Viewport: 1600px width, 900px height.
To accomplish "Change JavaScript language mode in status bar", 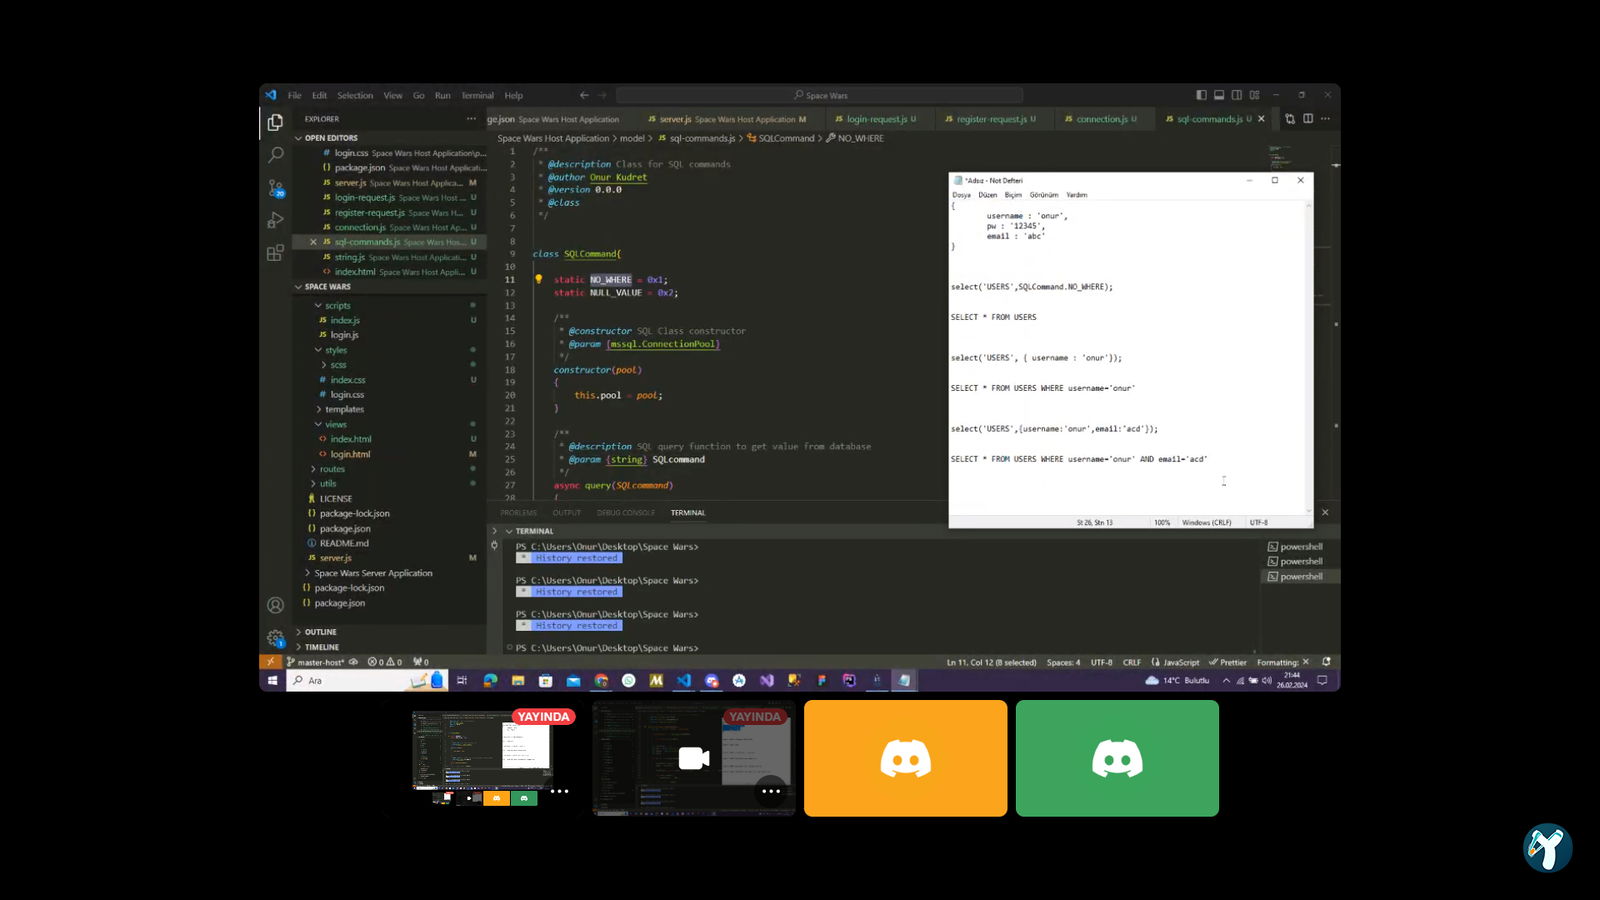I will (1180, 662).
